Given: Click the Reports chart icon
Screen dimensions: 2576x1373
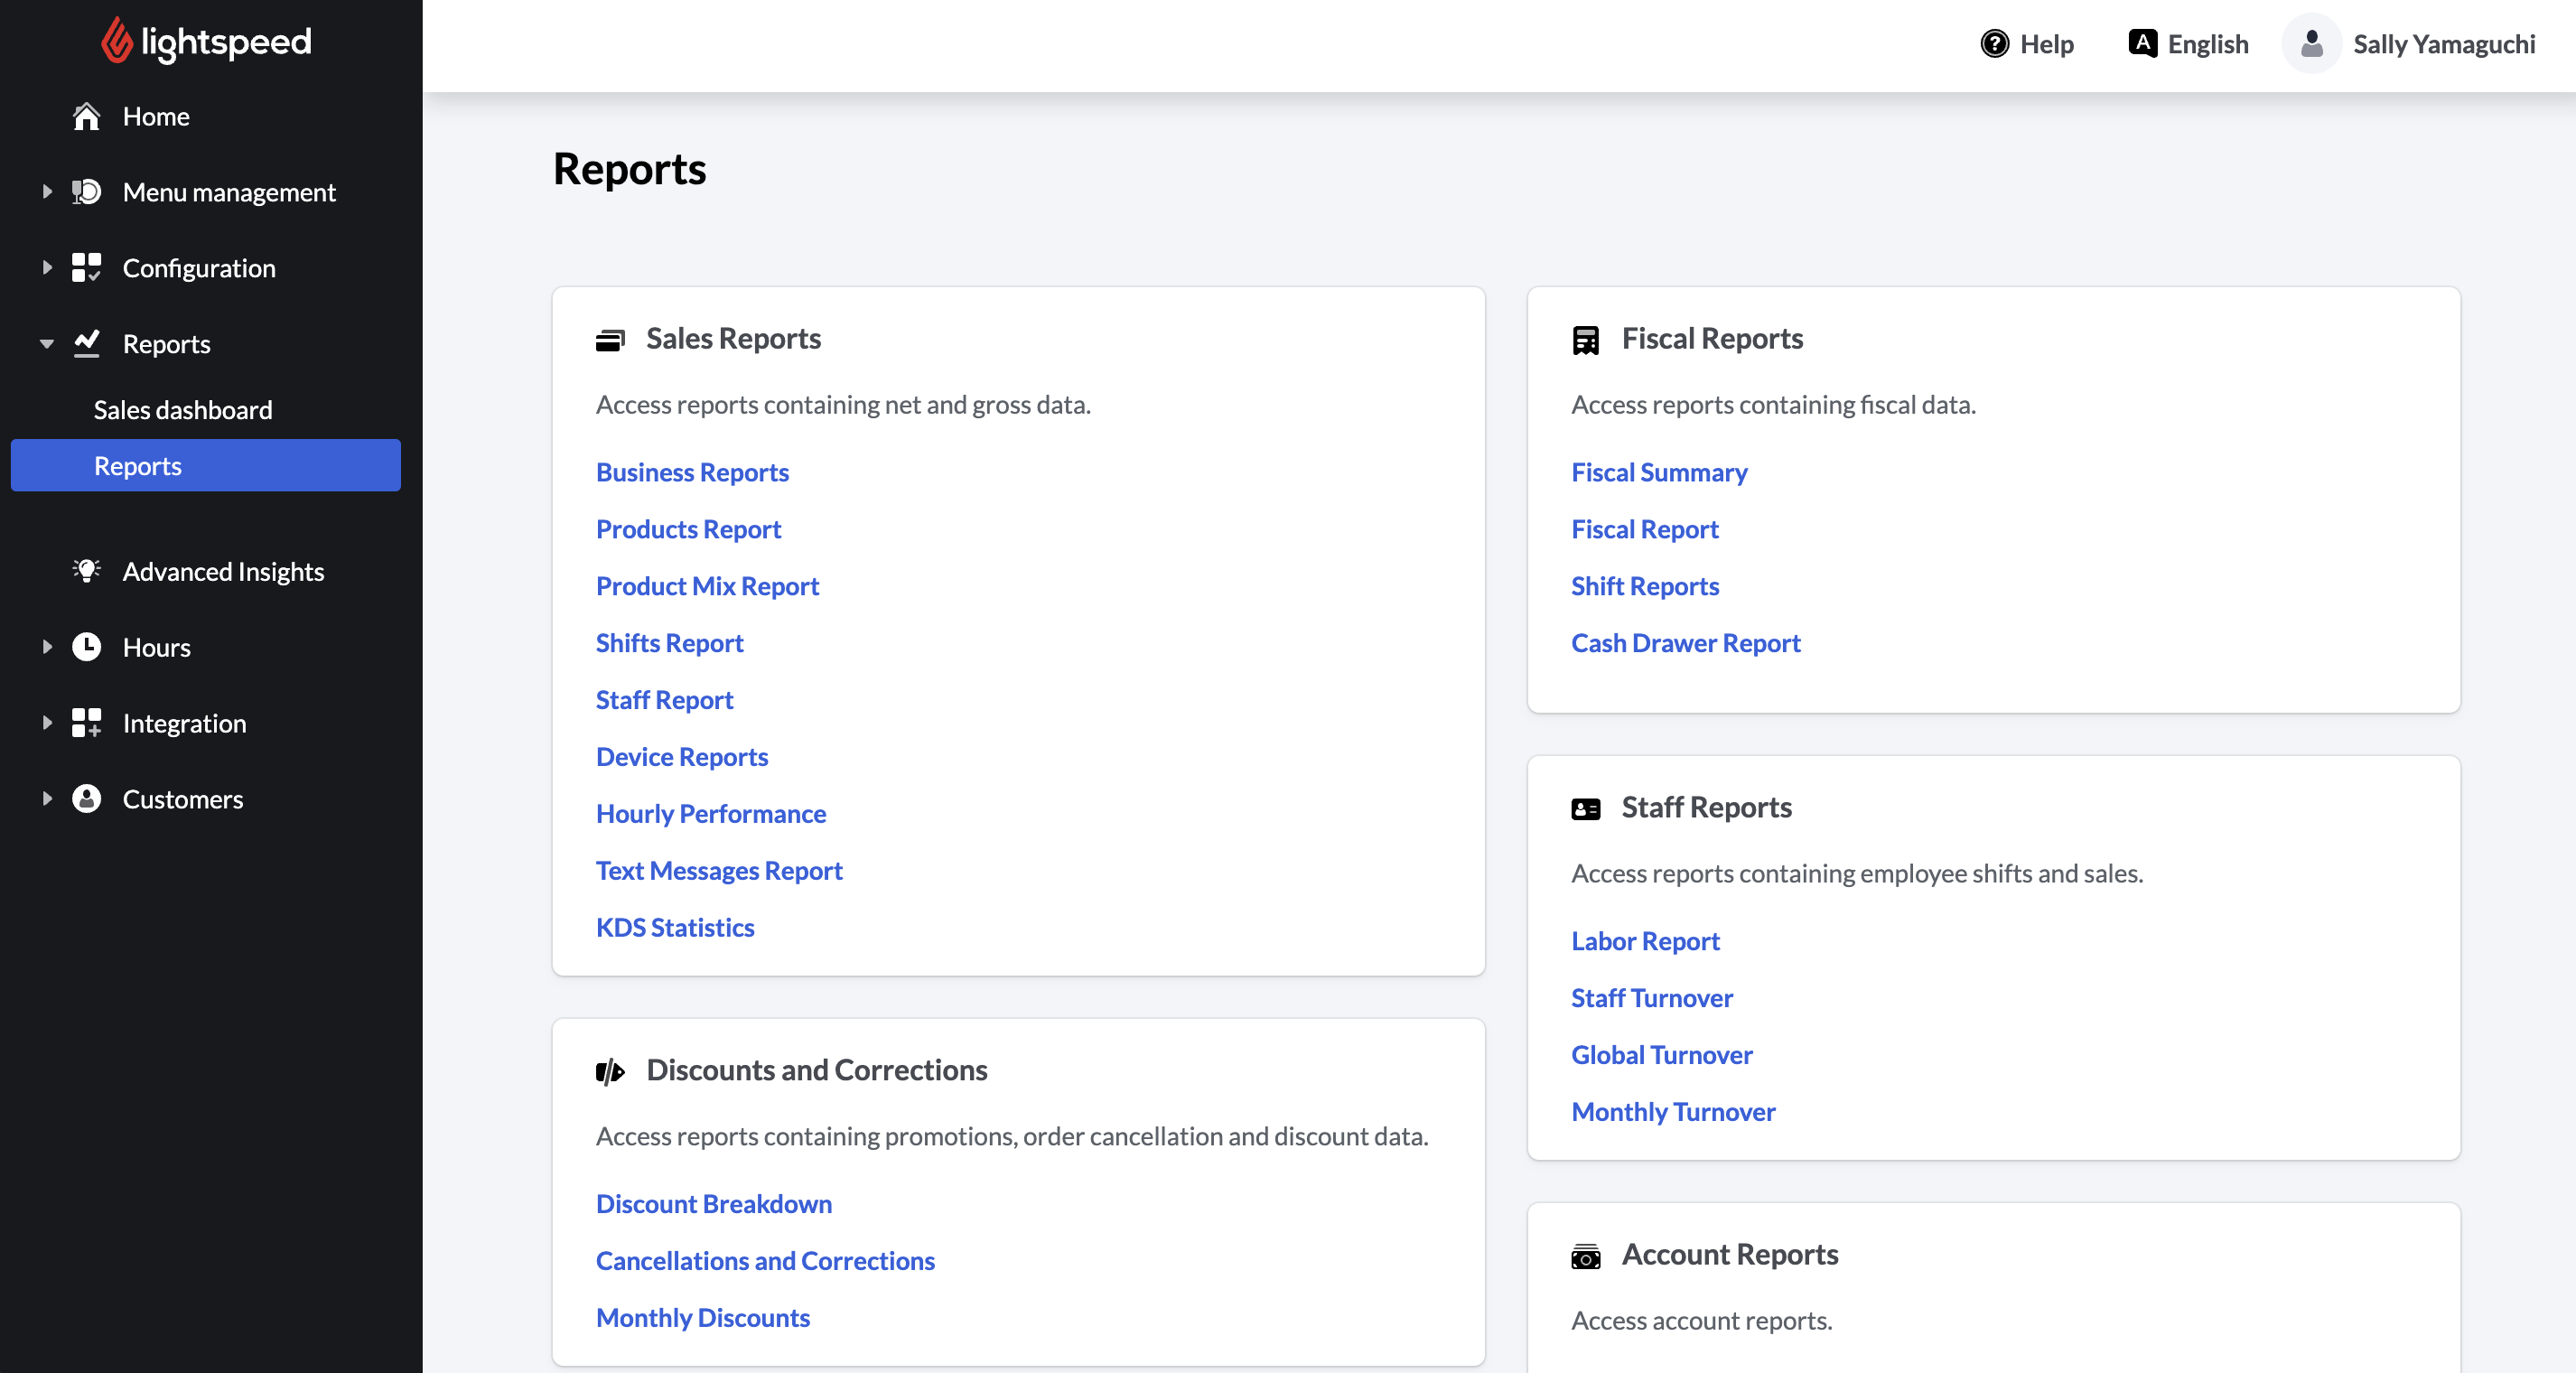Looking at the screenshot, I should point(85,342).
